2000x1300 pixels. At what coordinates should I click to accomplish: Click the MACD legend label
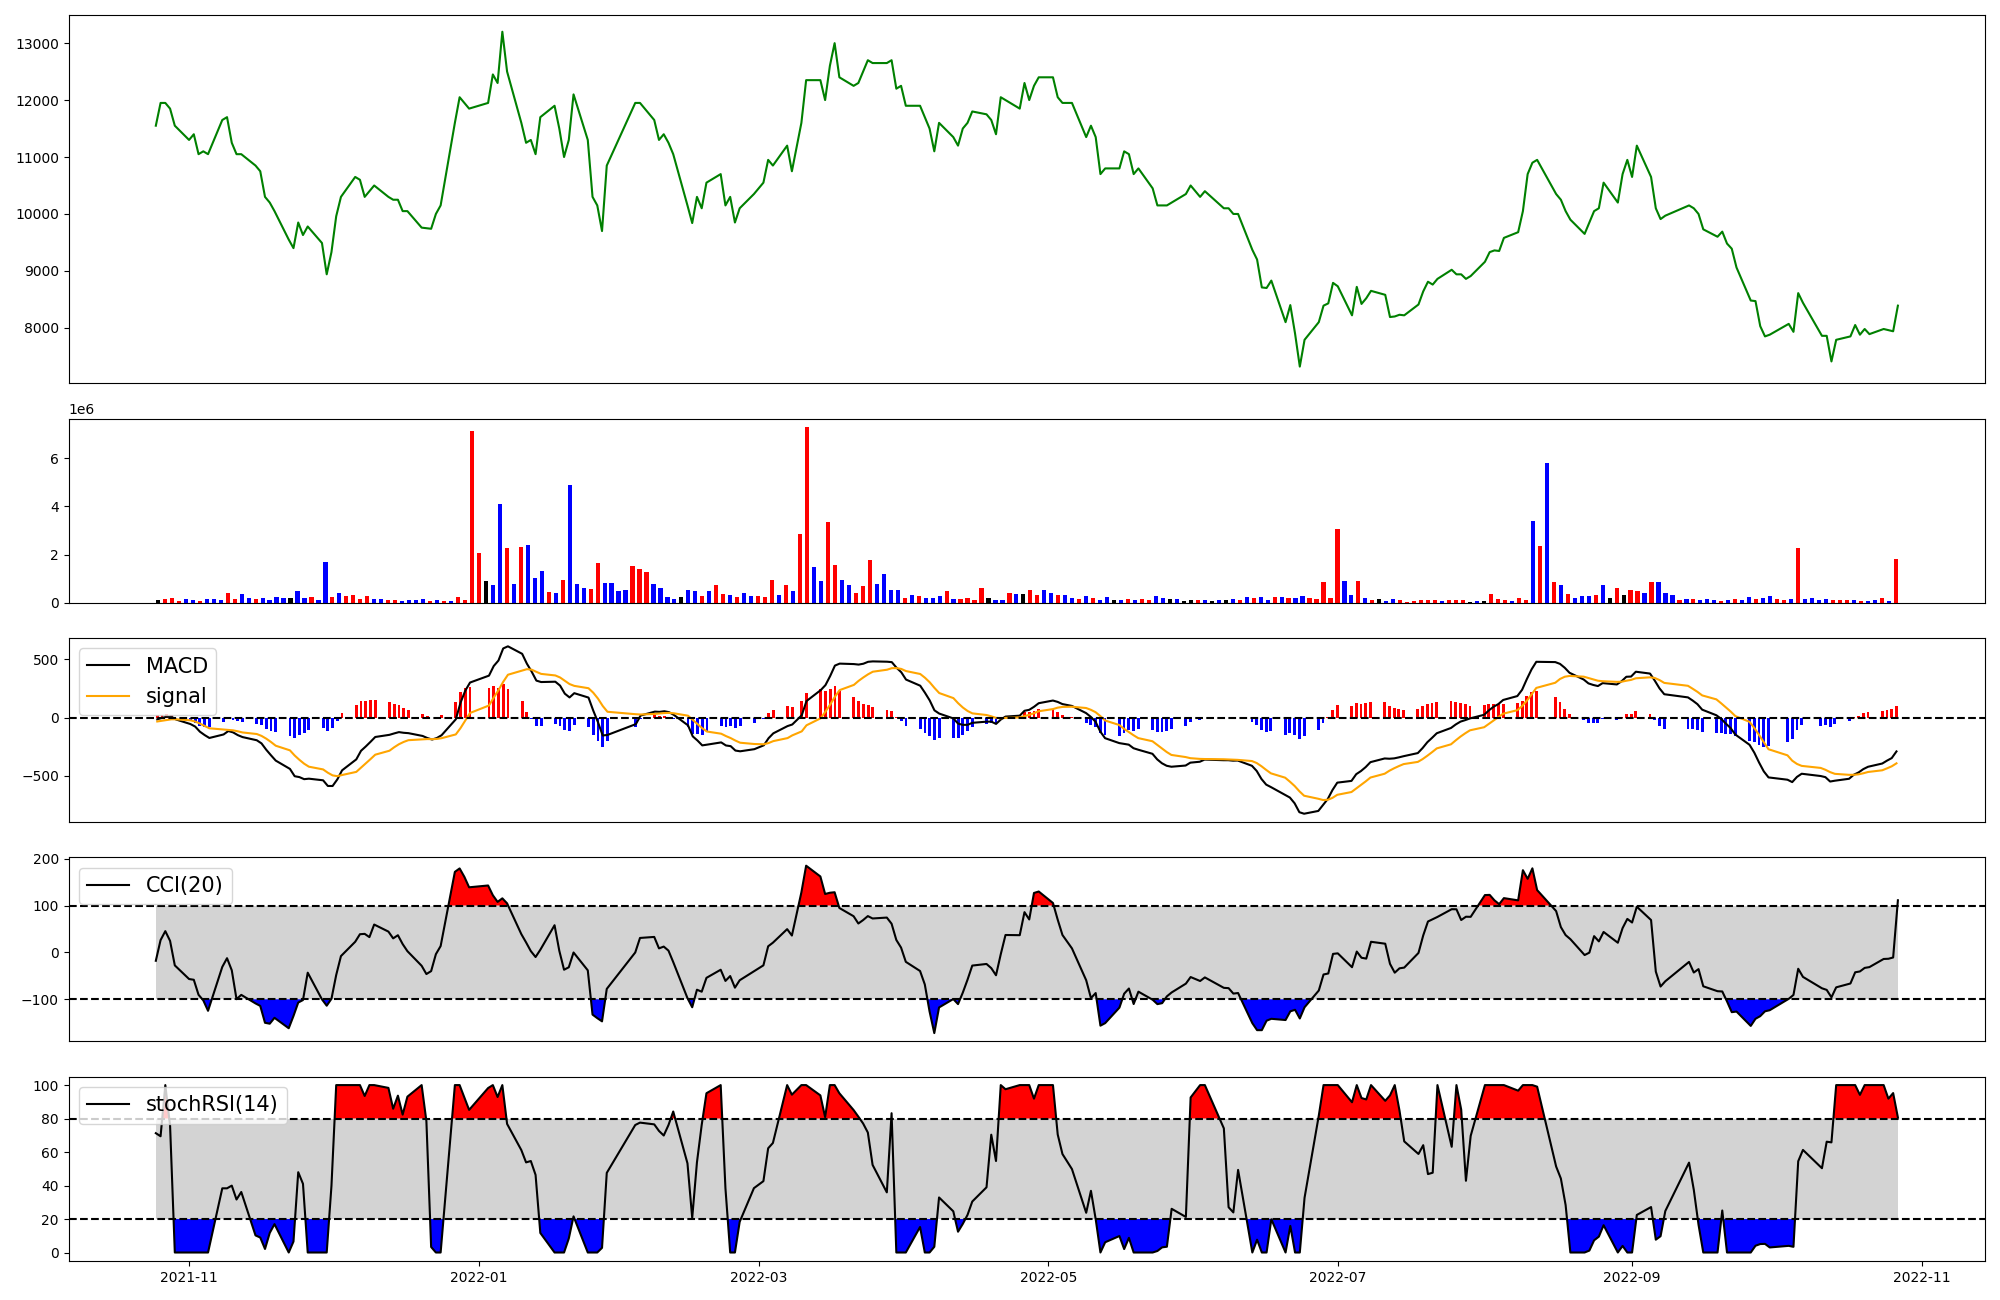(x=176, y=666)
